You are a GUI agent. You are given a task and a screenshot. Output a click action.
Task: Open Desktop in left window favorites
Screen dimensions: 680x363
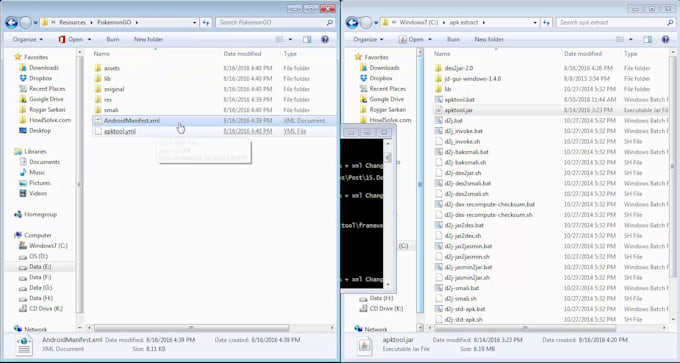coord(40,130)
